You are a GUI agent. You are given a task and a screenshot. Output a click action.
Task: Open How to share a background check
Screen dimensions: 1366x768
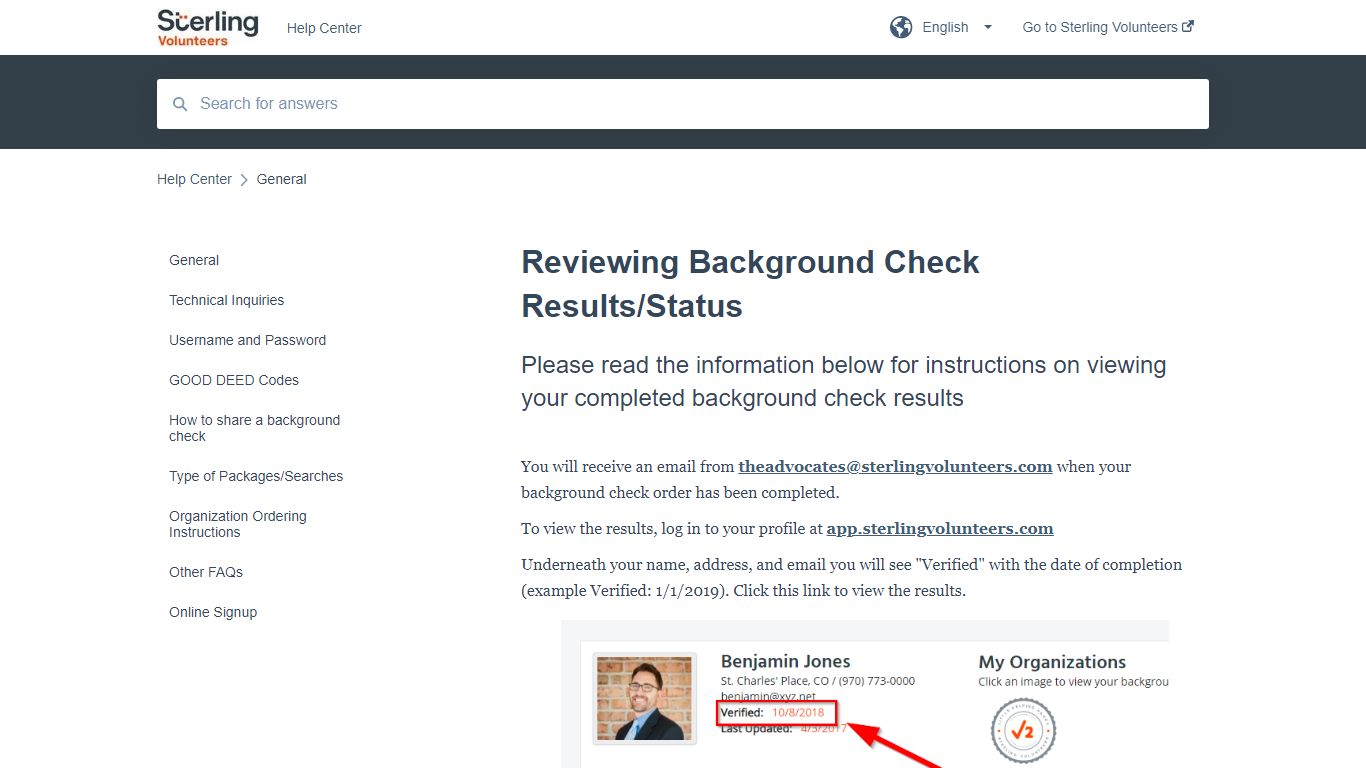254,428
